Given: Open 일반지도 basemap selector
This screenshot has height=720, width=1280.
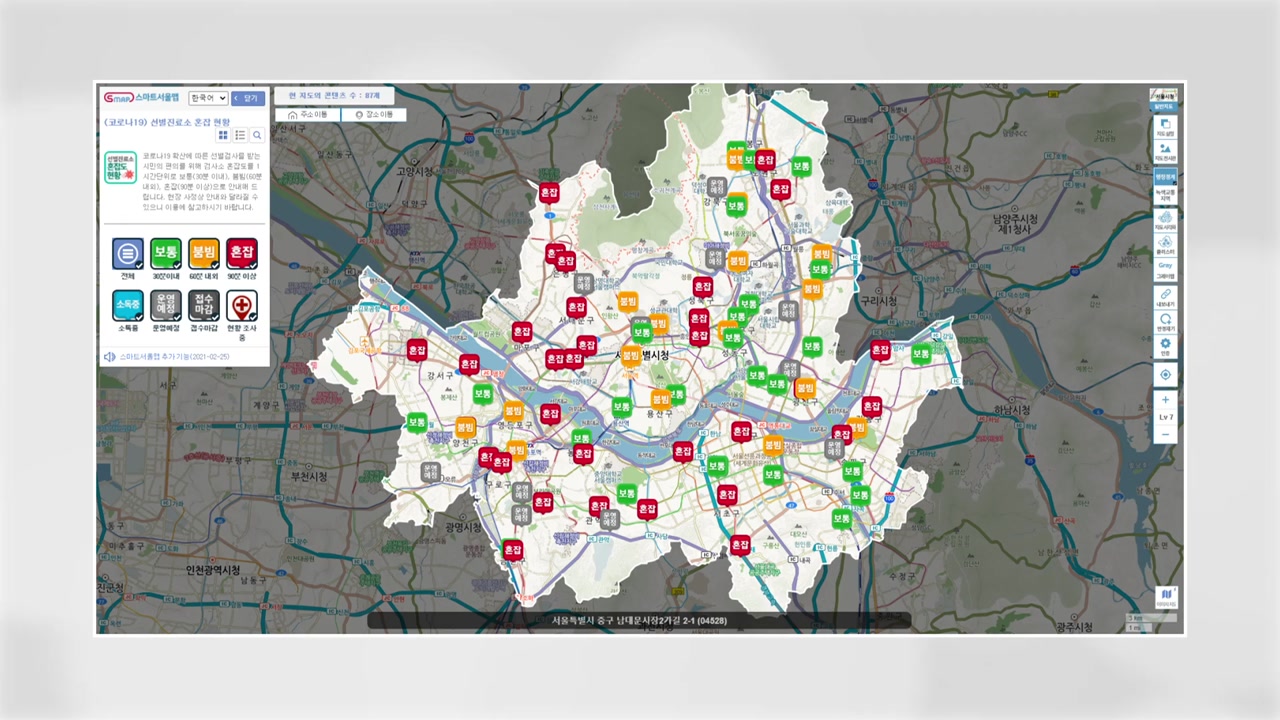Looking at the screenshot, I should coord(1164,99).
